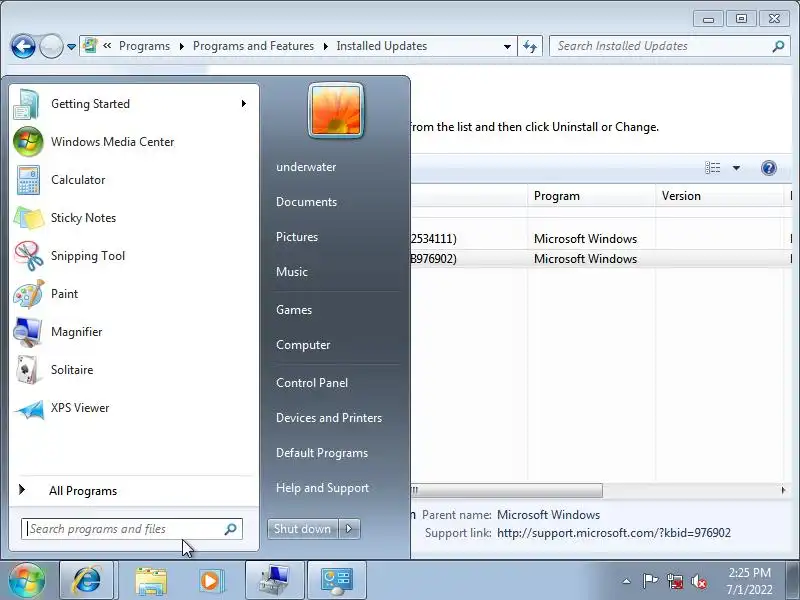Viewport: 800px width, 600px height.
Task: Click the Back navigation button
Action: click(23, 46)
